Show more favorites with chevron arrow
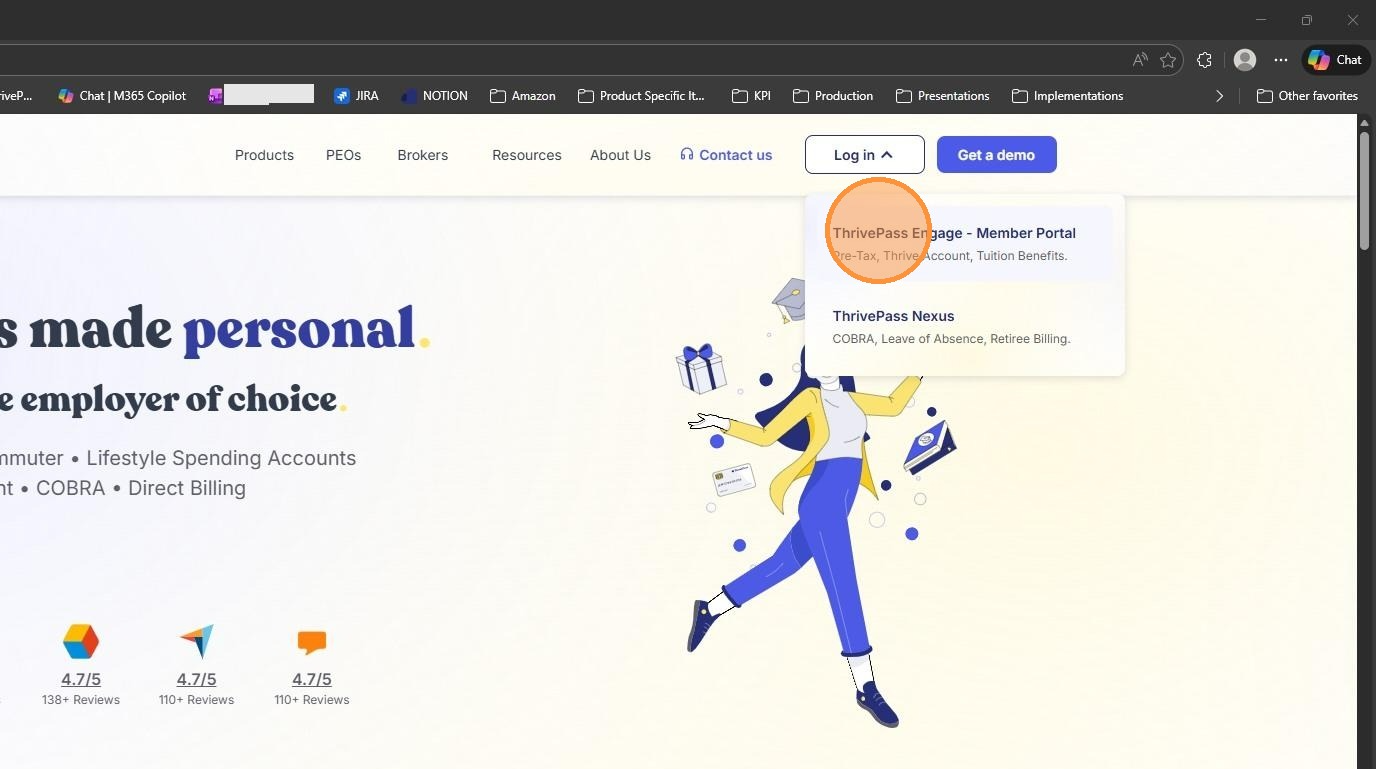This screenshot has width=1376, height=769. tap(1219, 96)
